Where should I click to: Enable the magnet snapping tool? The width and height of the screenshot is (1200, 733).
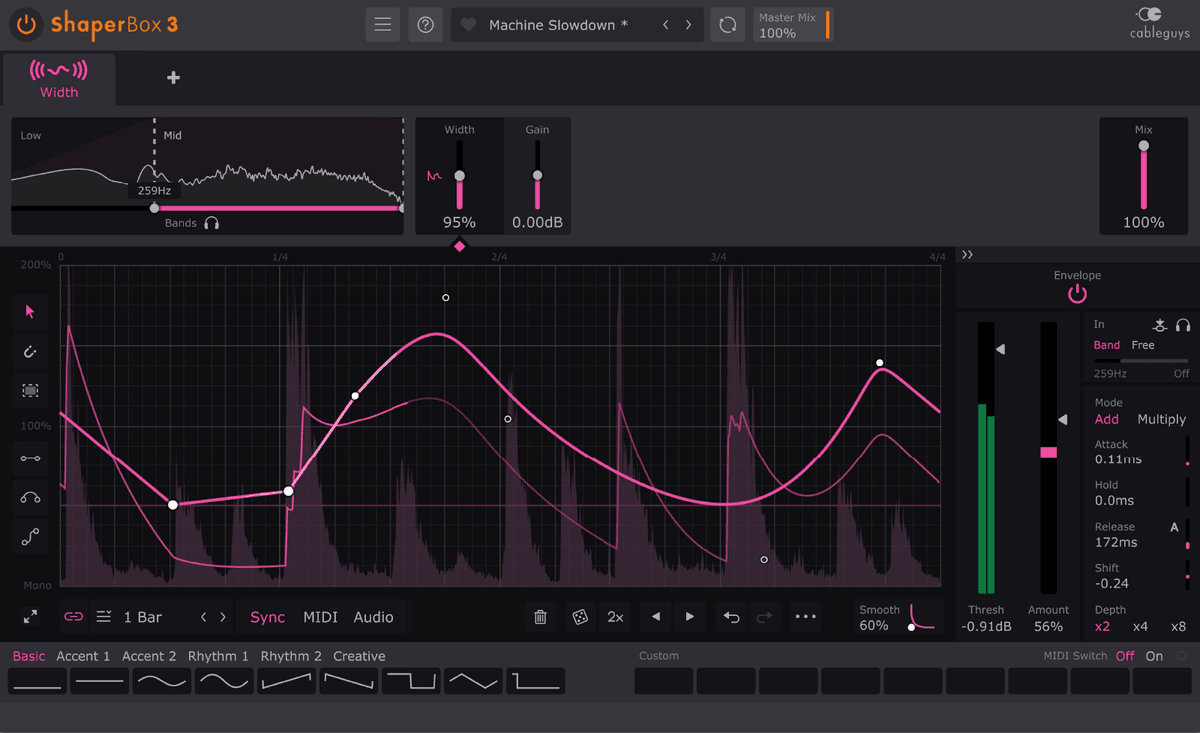click(30, 351)
